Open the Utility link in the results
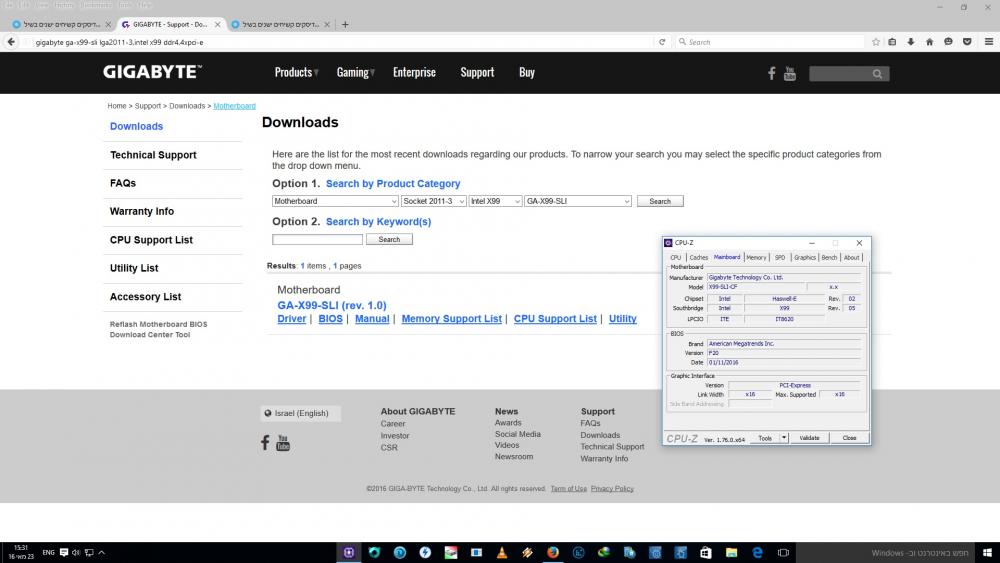The image size is (1000, 563). [622, 319]
